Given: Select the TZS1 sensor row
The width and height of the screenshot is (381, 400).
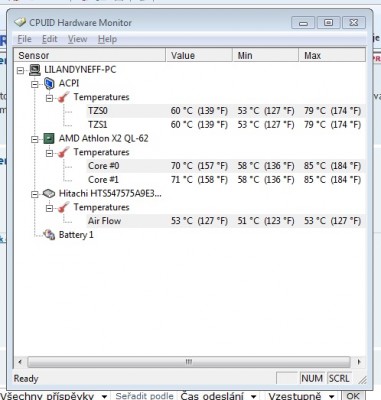Looking at the screenshot, I should tap(226, 125).
